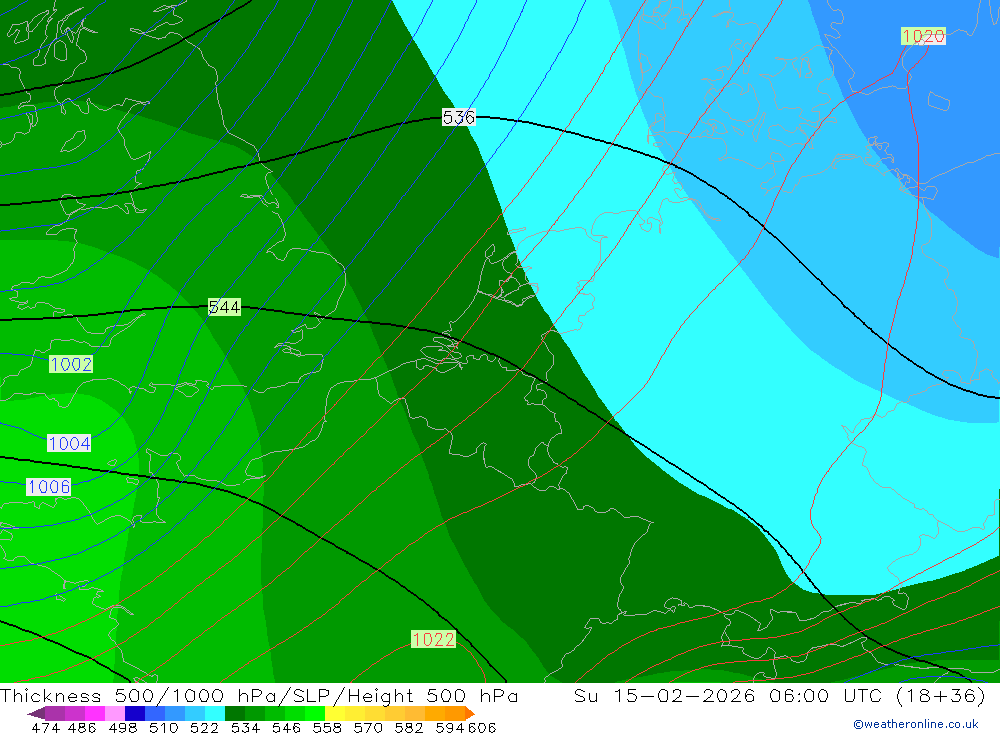Pick the cyan legend swatch above 534
This screenshot has height=733, width=1000.
(215, 713)
